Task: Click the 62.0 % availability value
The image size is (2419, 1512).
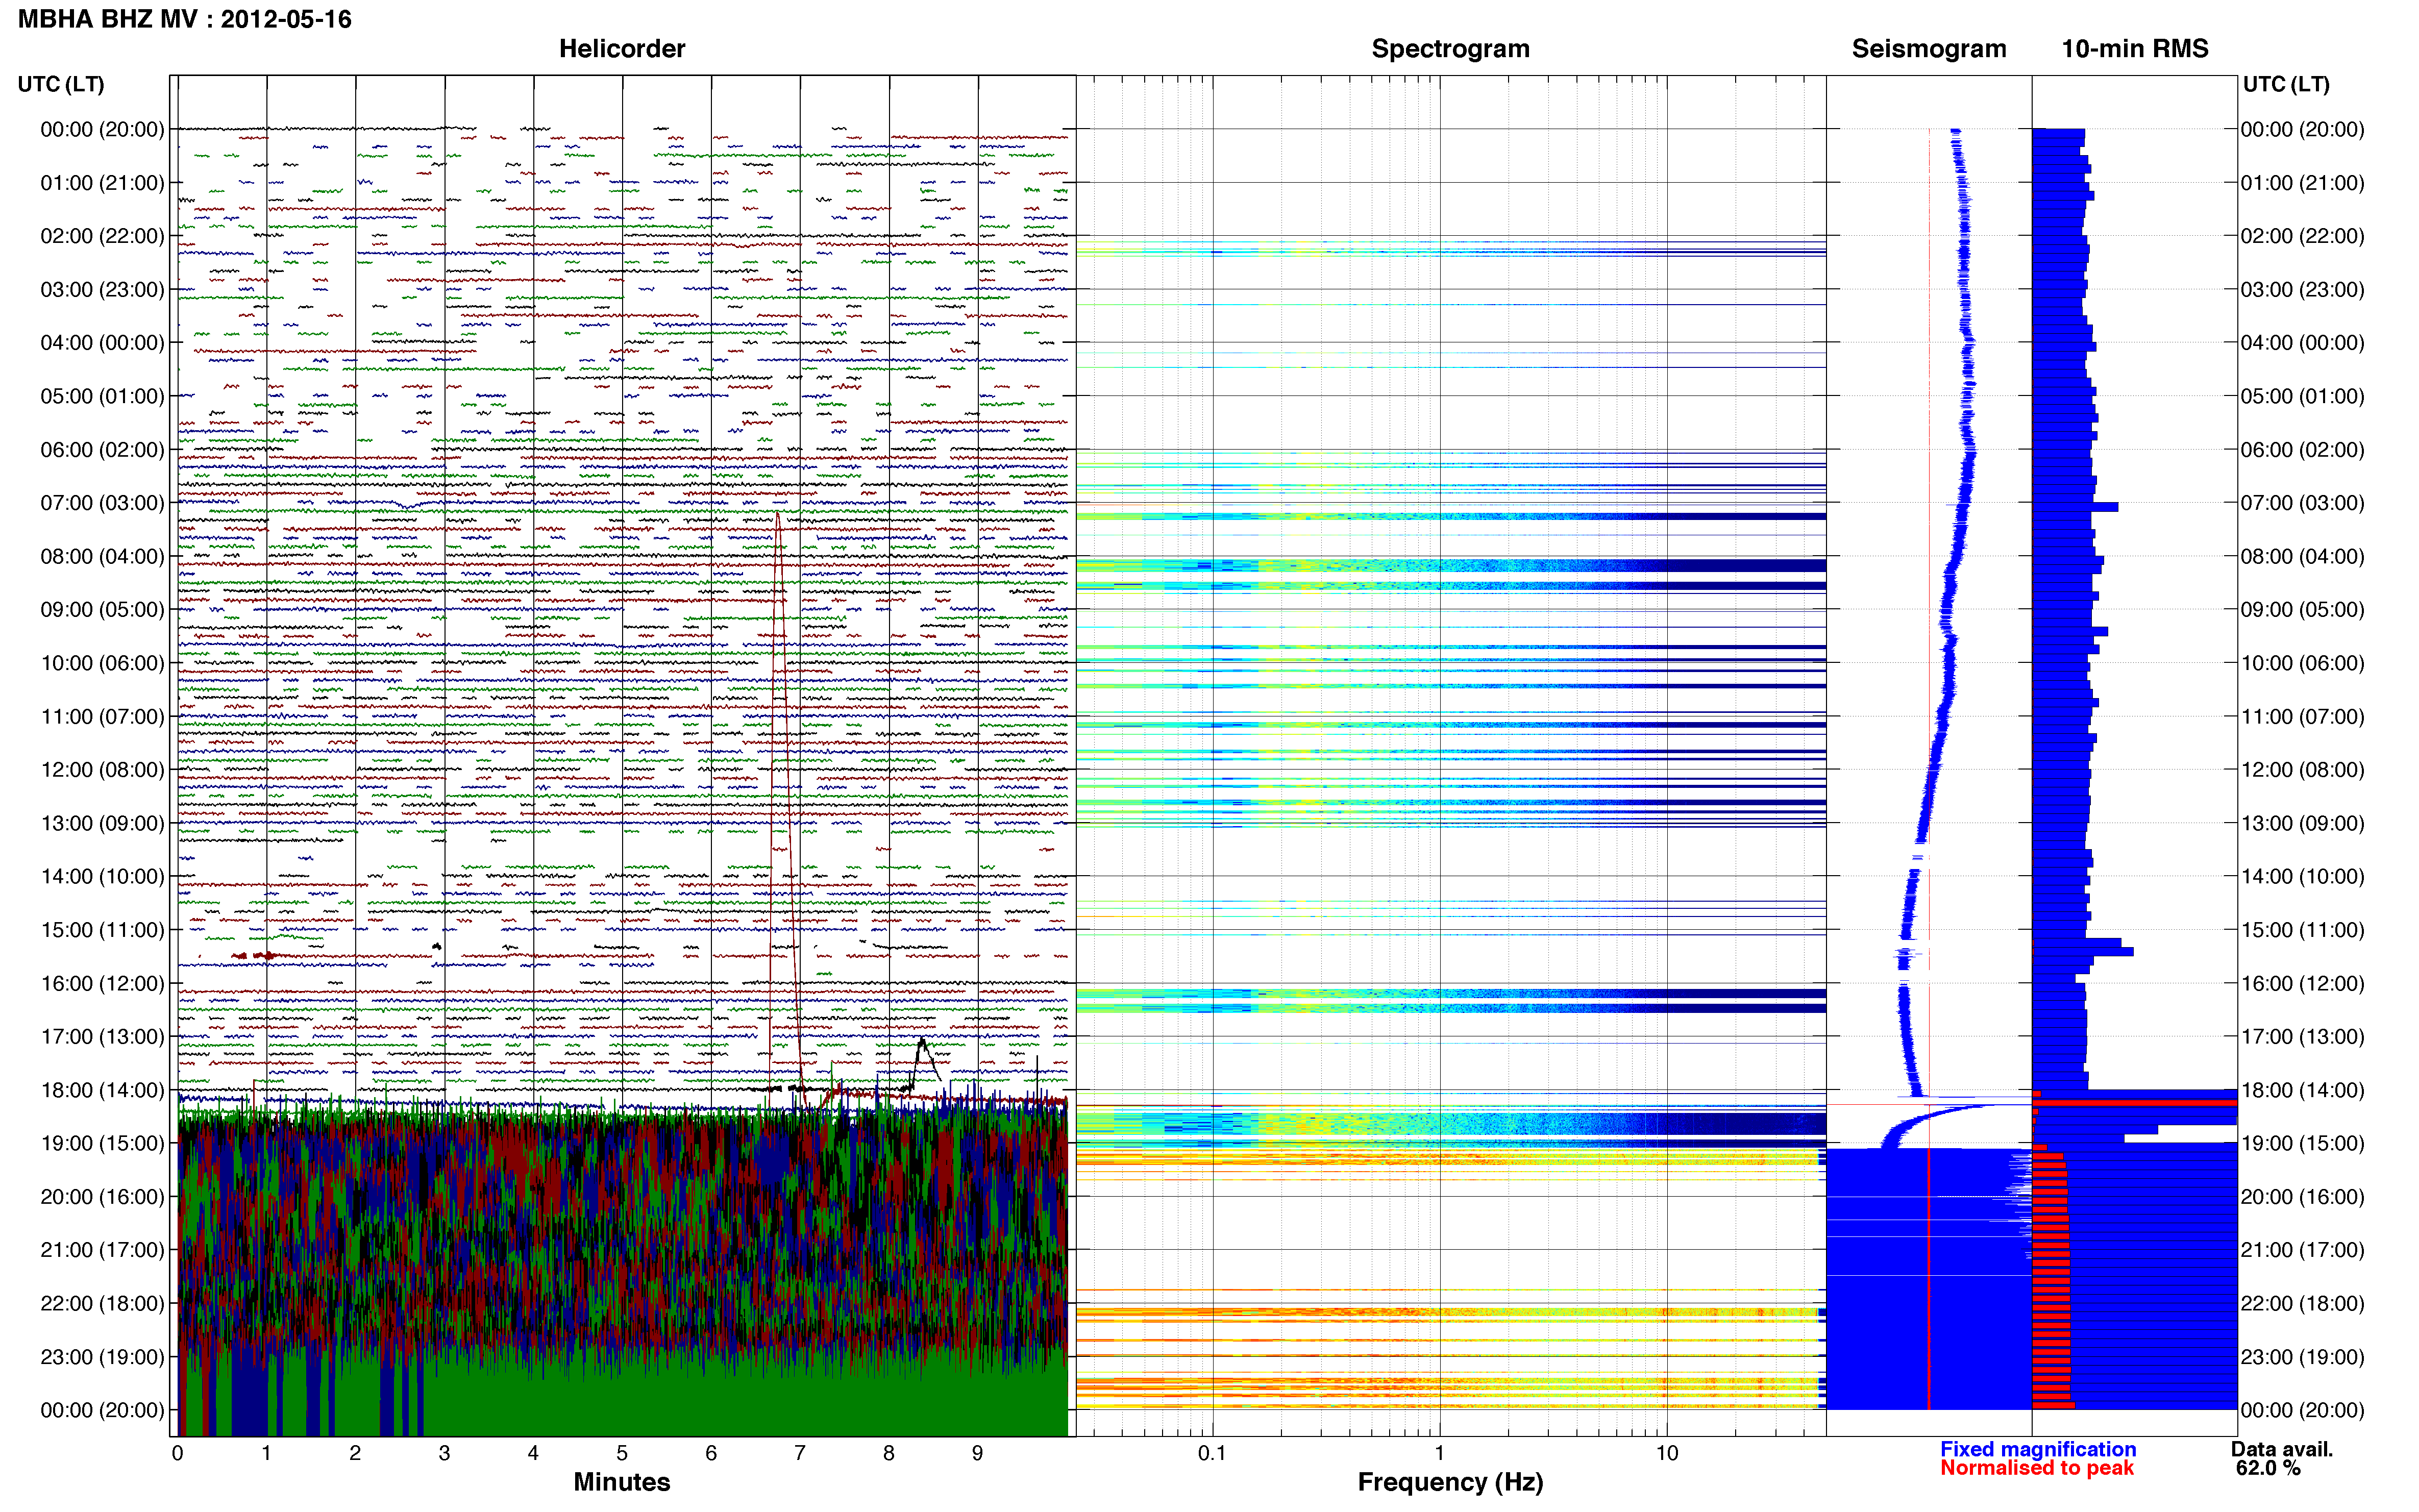Action: [x=2268, y=1468]
